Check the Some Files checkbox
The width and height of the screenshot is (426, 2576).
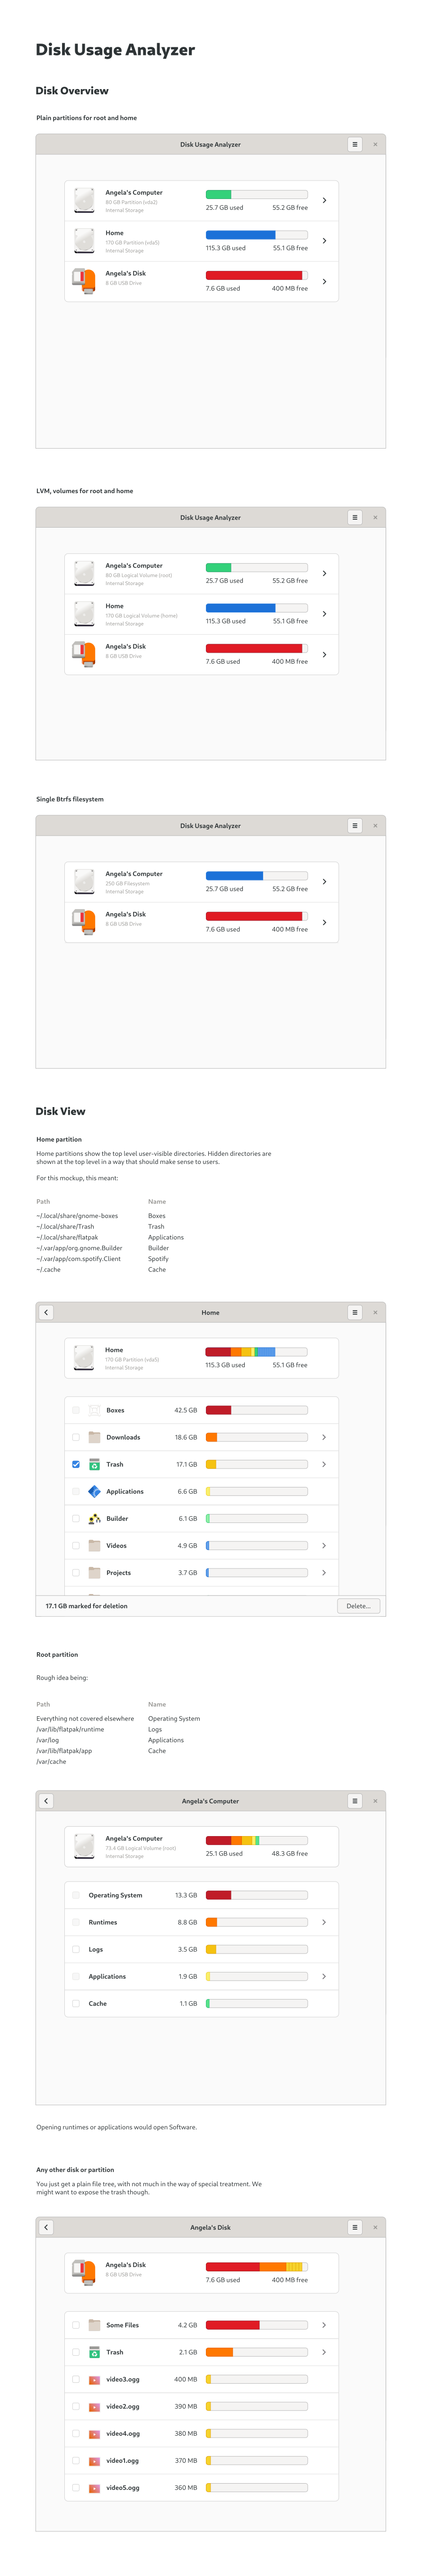(76, 2325)
